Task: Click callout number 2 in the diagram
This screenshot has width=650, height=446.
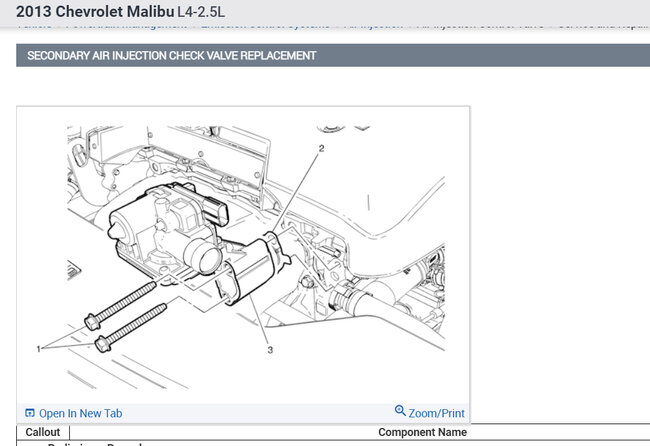Action: point(321,148)
